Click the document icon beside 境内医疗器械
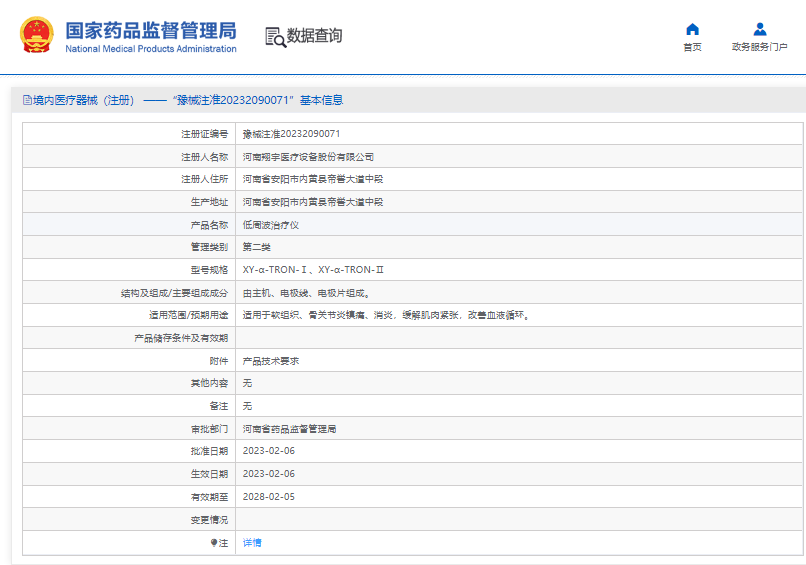Viewport: 806px width, 565px height. [x=27, y=100]
